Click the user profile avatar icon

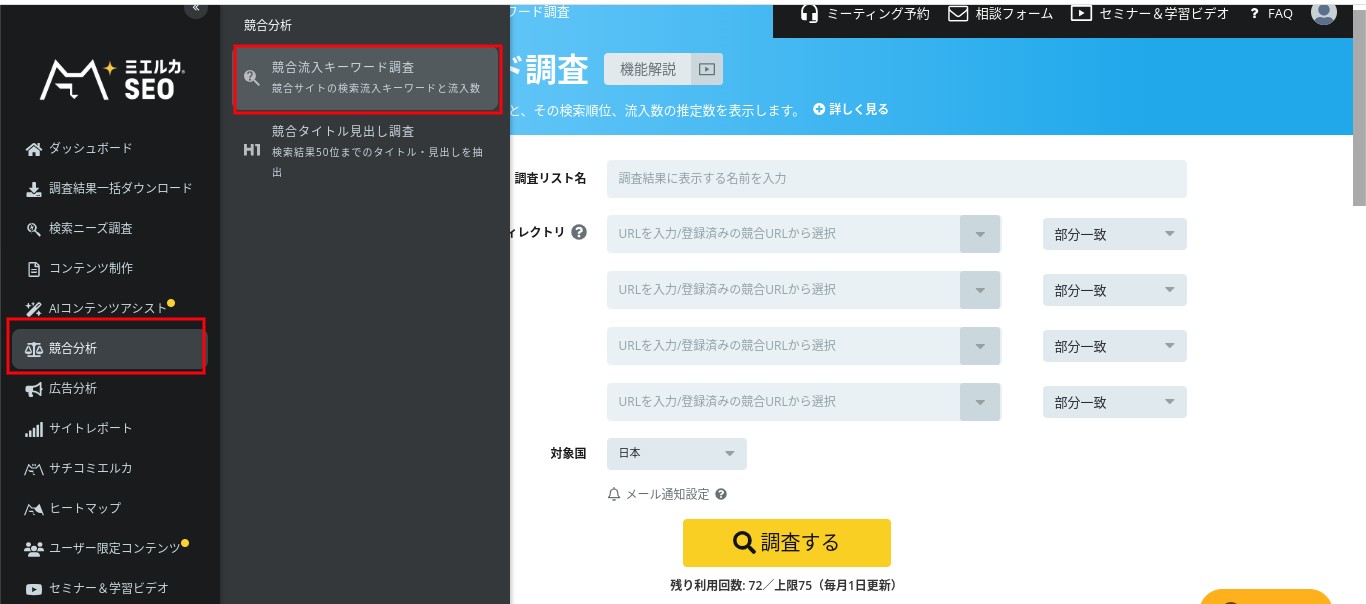(x=1323, y=13)
